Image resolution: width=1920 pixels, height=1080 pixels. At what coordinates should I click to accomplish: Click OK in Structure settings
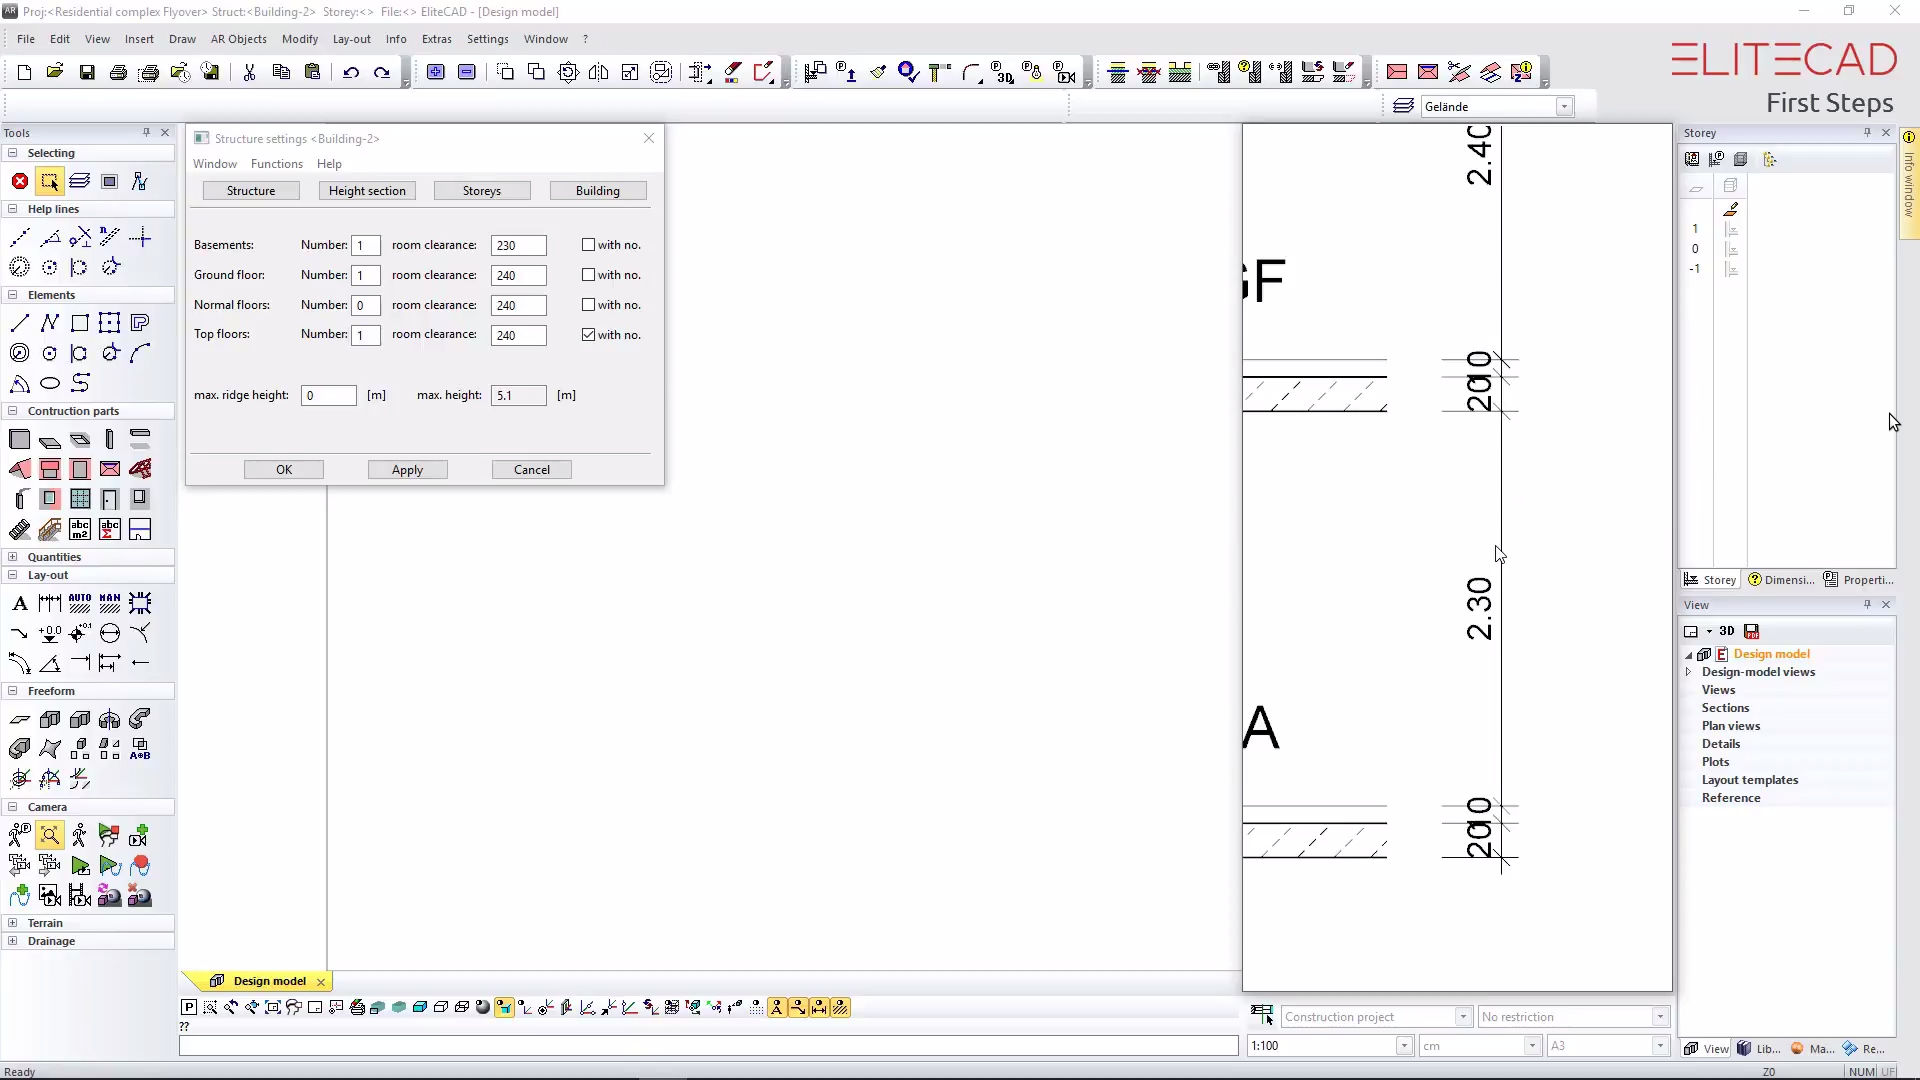(284, 470)
